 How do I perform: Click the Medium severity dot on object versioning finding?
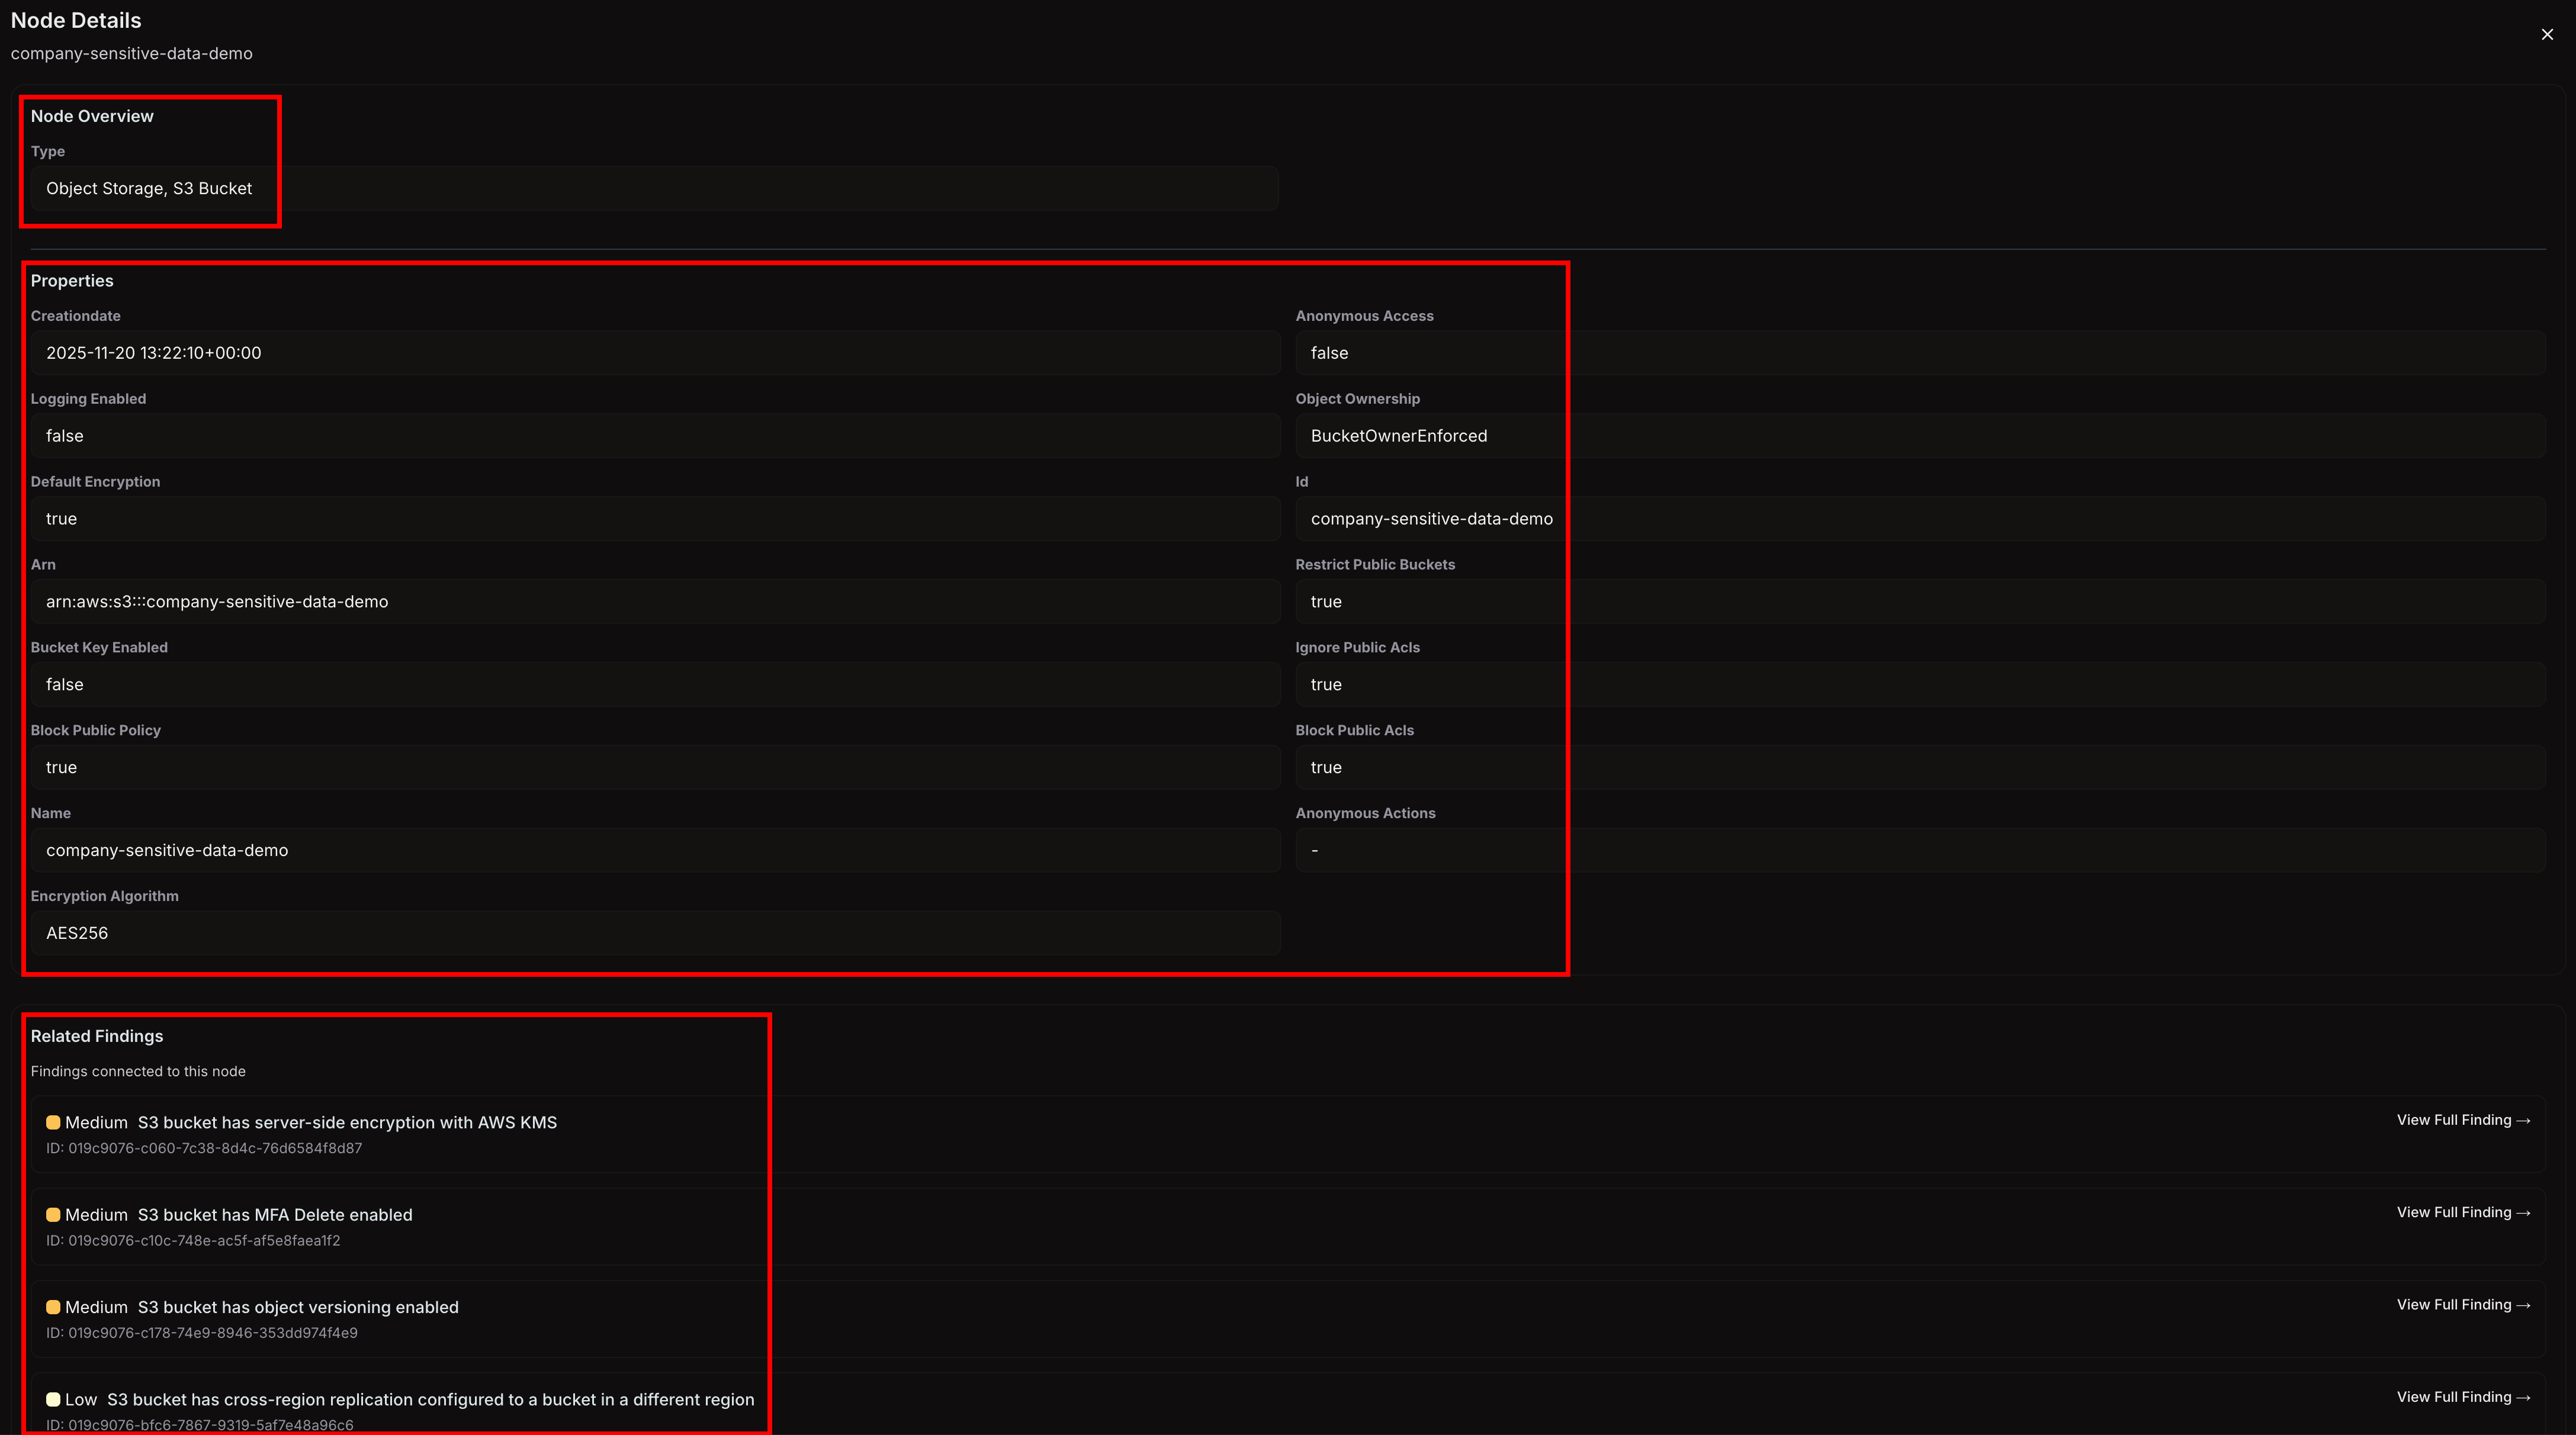tap(54, 1307)
